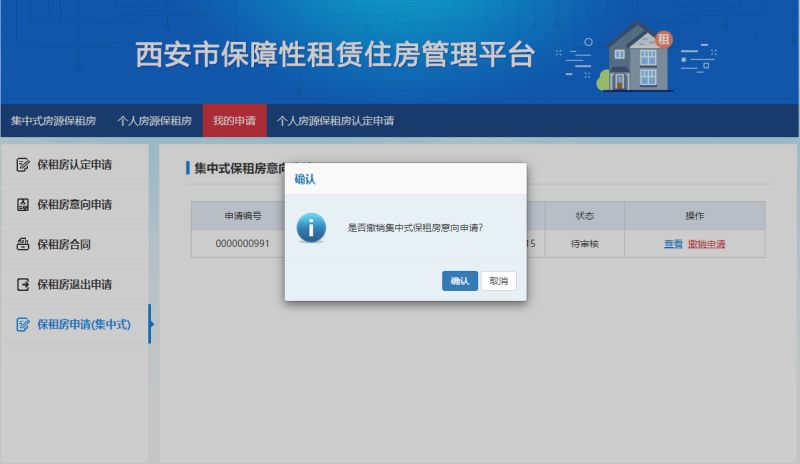Click the 状态 column header
Viewport: 800px width, 464px height.
[584, 216]
